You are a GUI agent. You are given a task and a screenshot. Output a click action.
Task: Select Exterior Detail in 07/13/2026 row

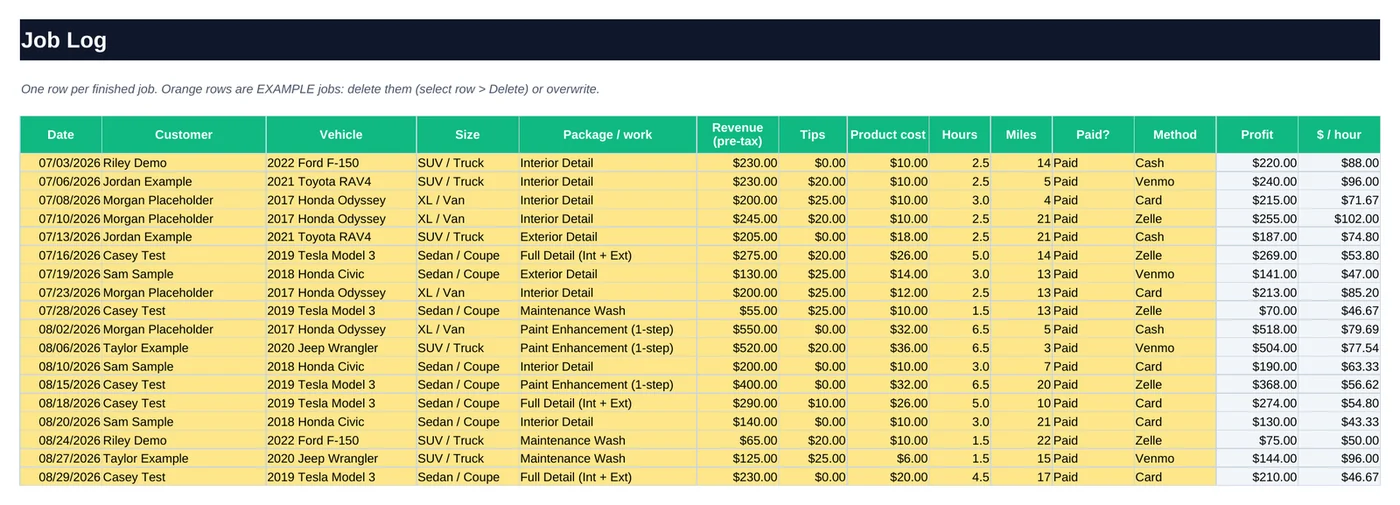pyautogui.click(x=607, y=237)
